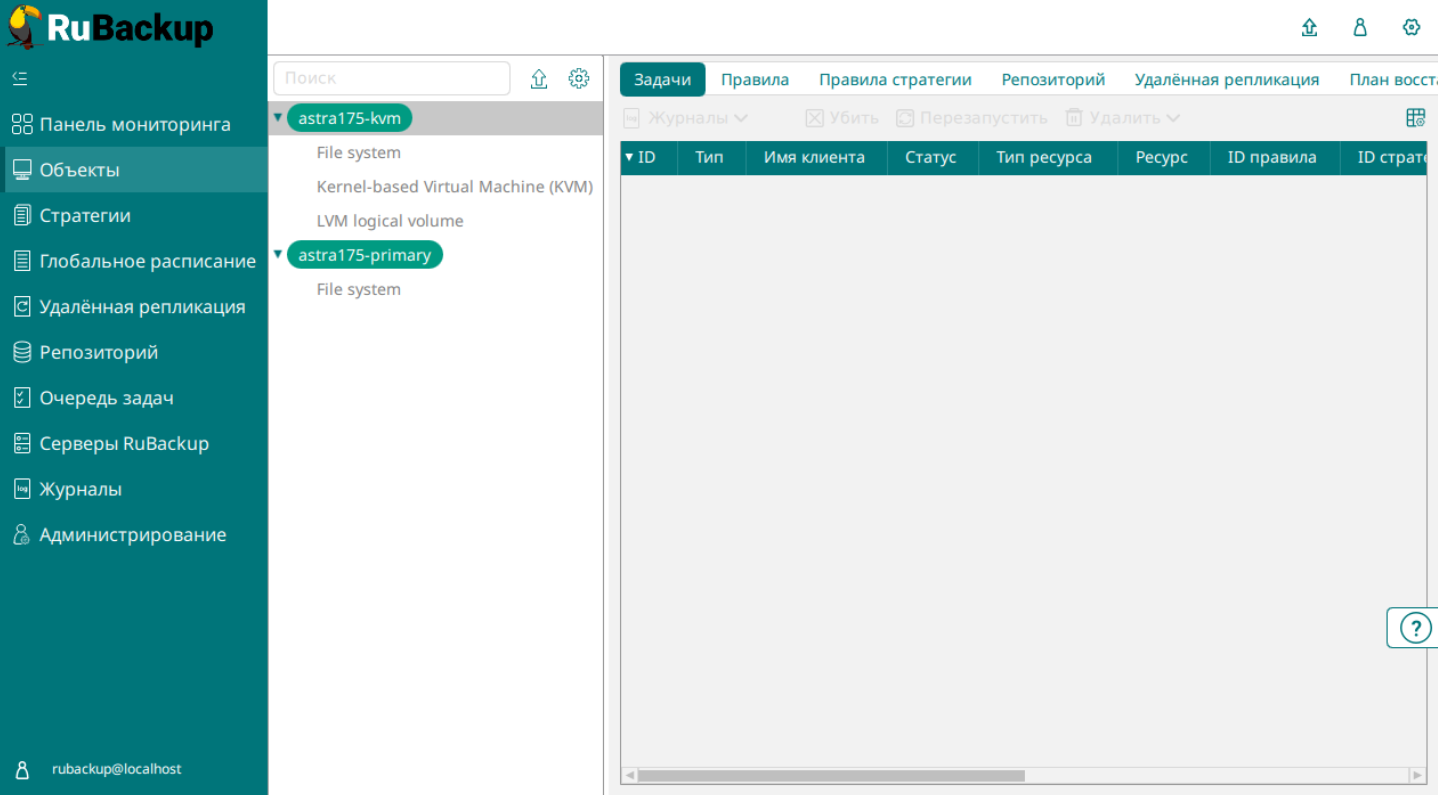Go to Очередь задач in sidebar

(106, 398)
